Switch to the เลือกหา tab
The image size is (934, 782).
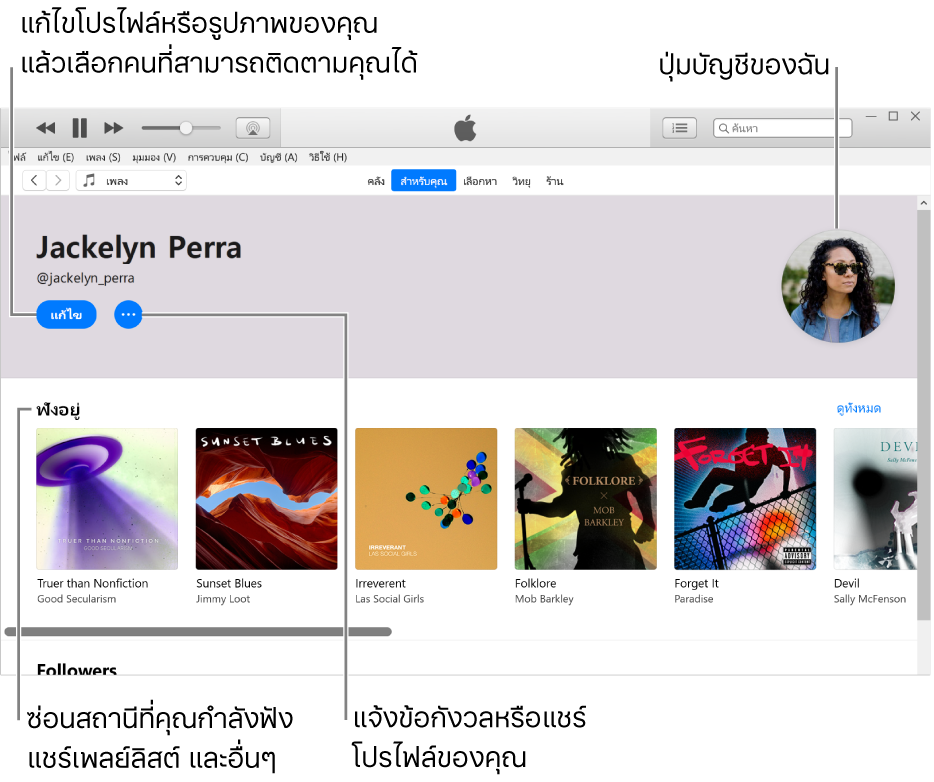coord(480,181)
